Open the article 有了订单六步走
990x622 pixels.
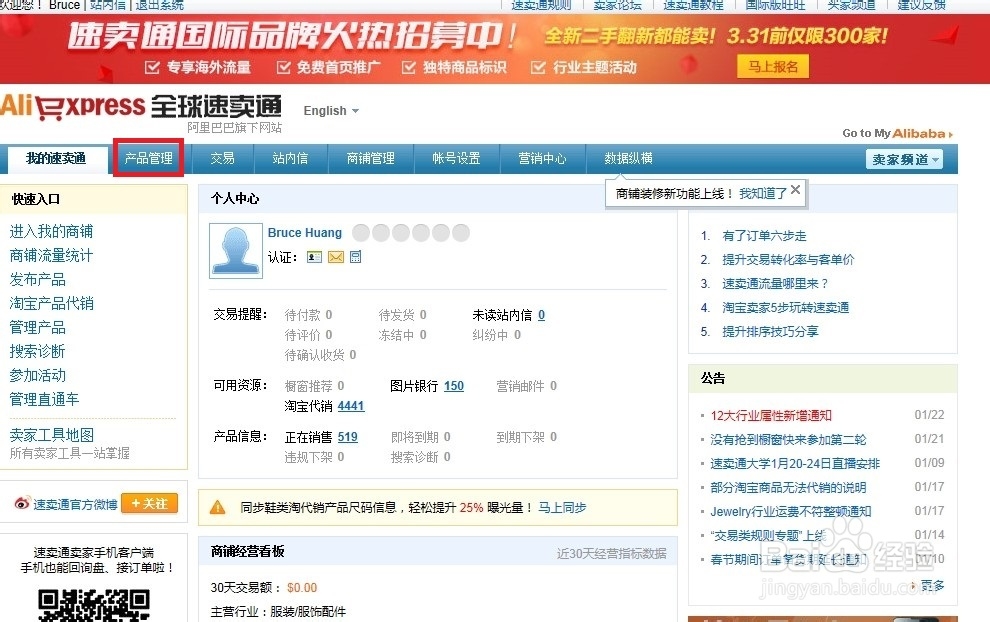[x=764, y=236]
